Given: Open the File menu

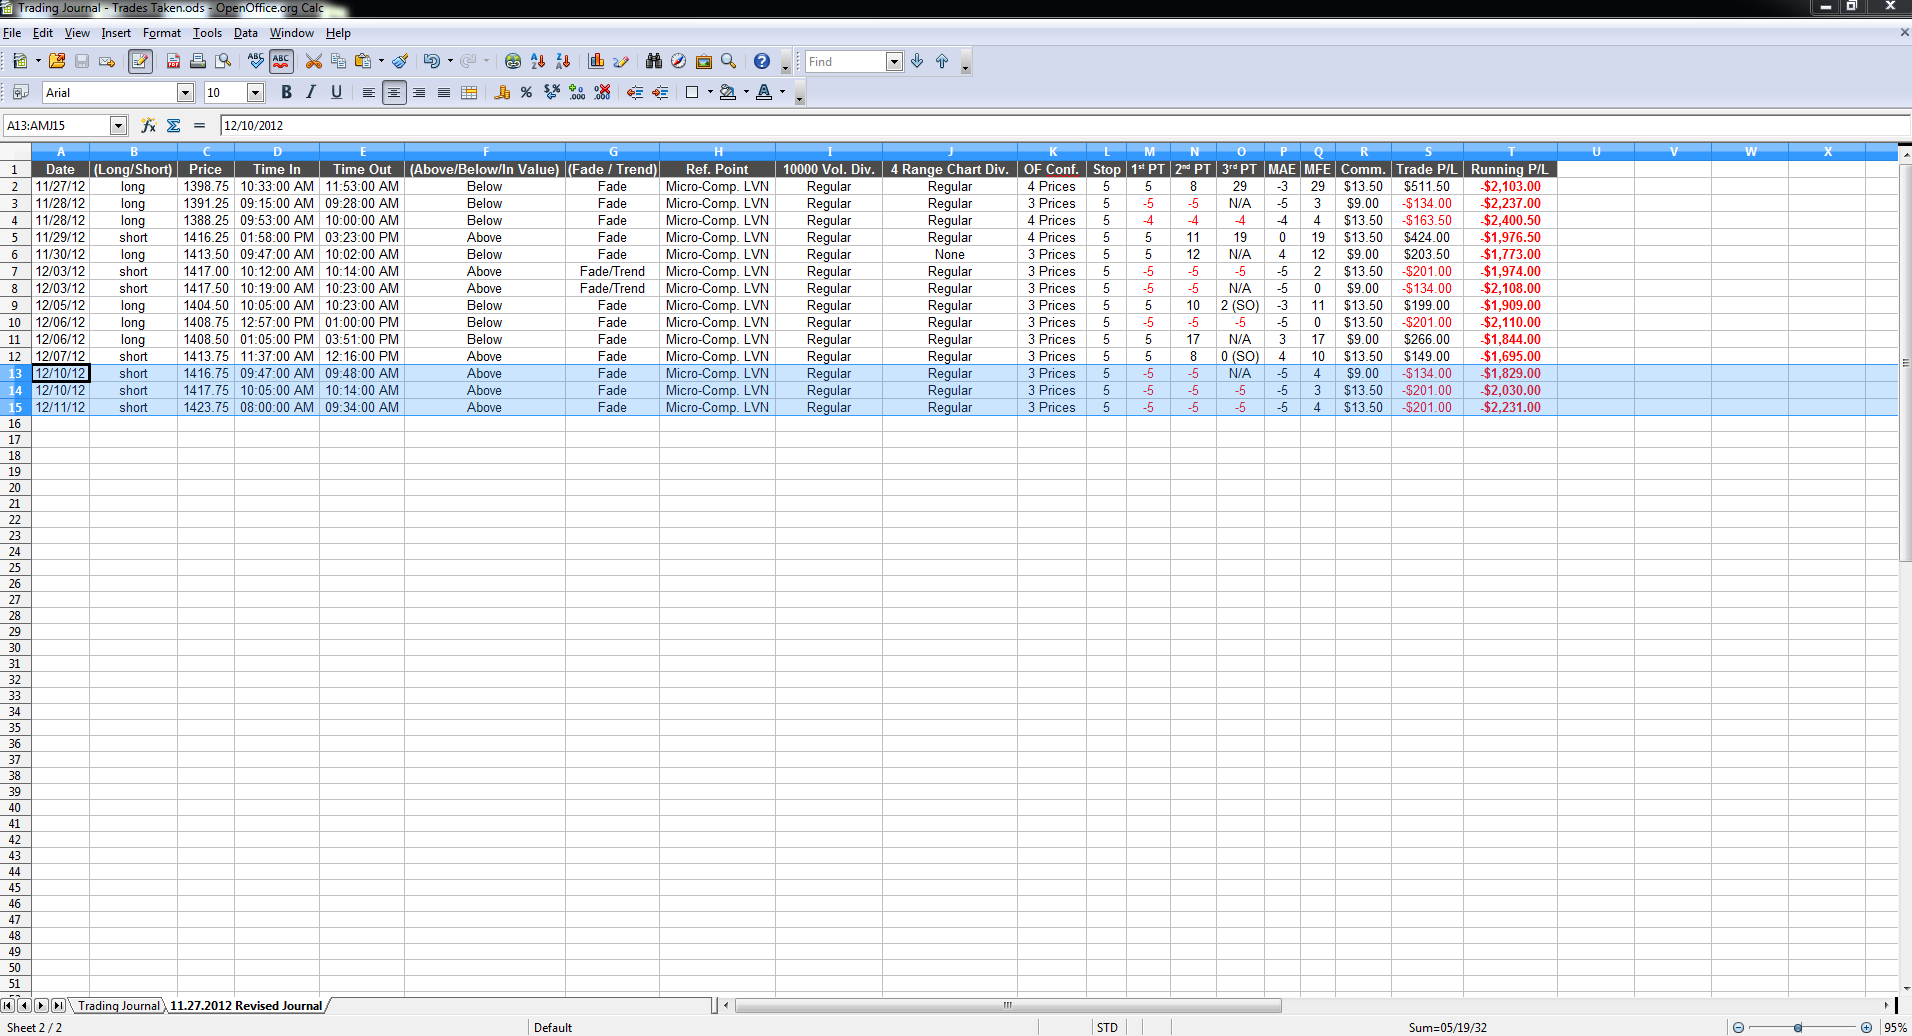Looking at the screenshot, I should coord(12,33).
